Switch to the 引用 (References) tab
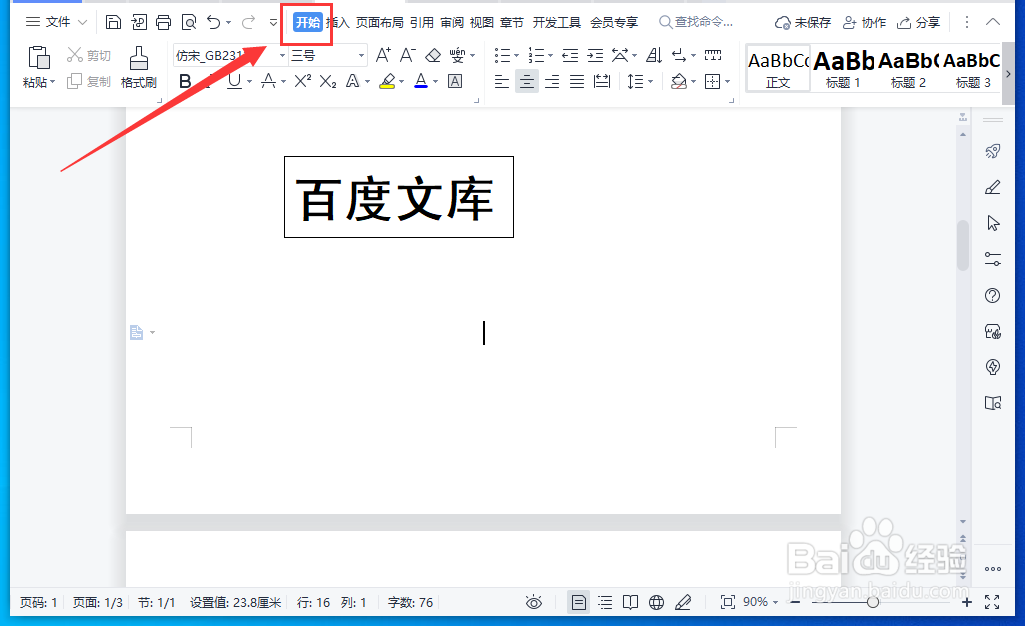Screen dimensions: 1025x626 coord(422,22)
